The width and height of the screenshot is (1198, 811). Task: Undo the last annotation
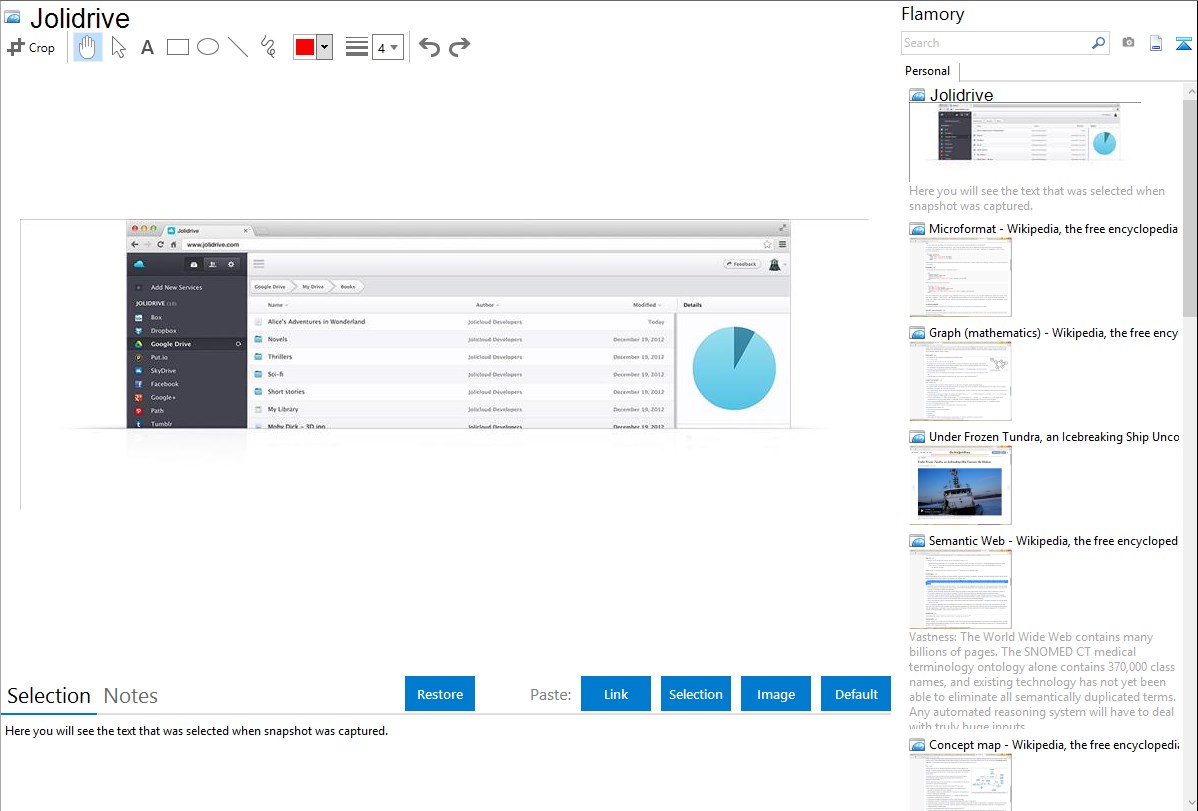point(429,47)
